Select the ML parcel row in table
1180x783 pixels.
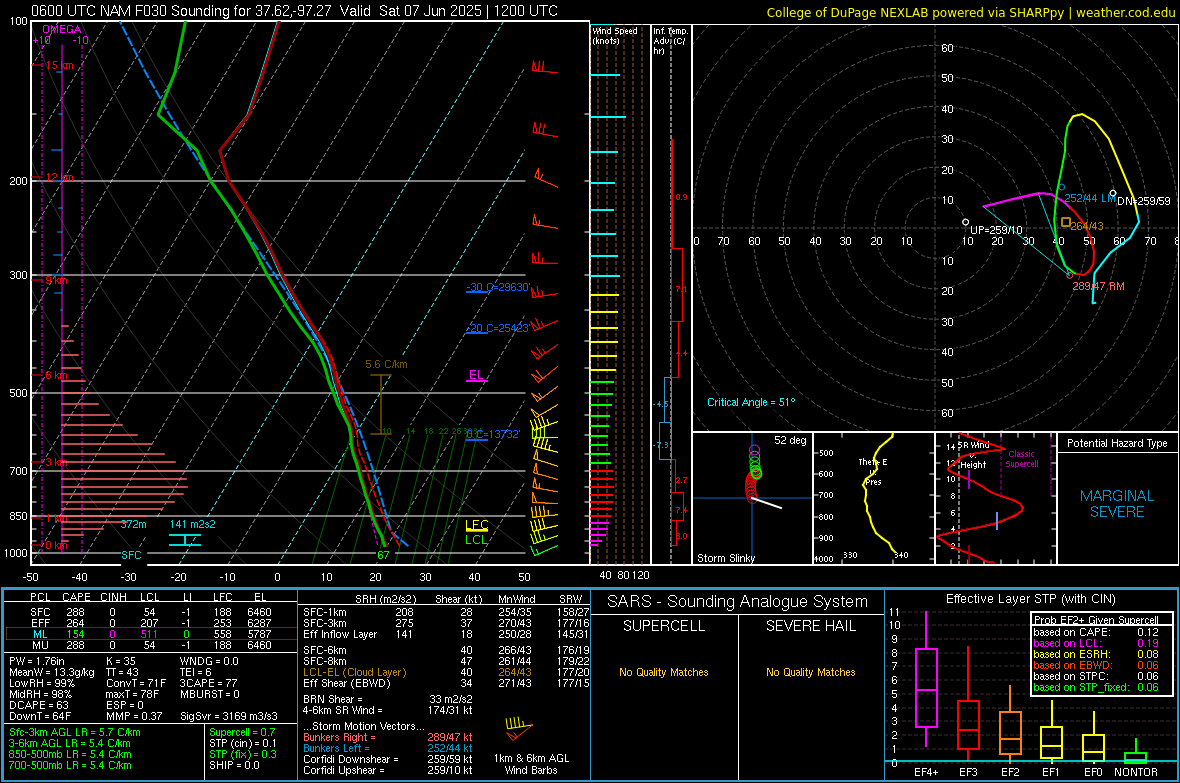click(x=151, y=634)
